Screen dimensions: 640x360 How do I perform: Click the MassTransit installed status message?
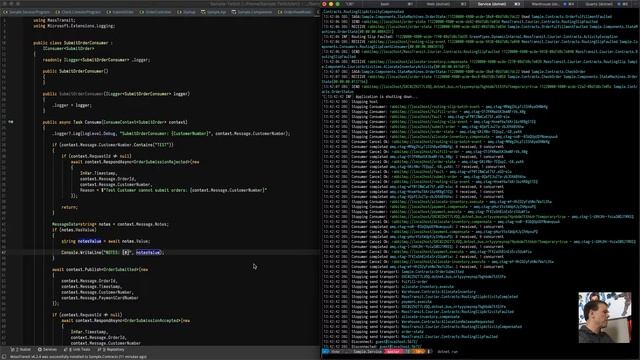[x=78, y=357]
